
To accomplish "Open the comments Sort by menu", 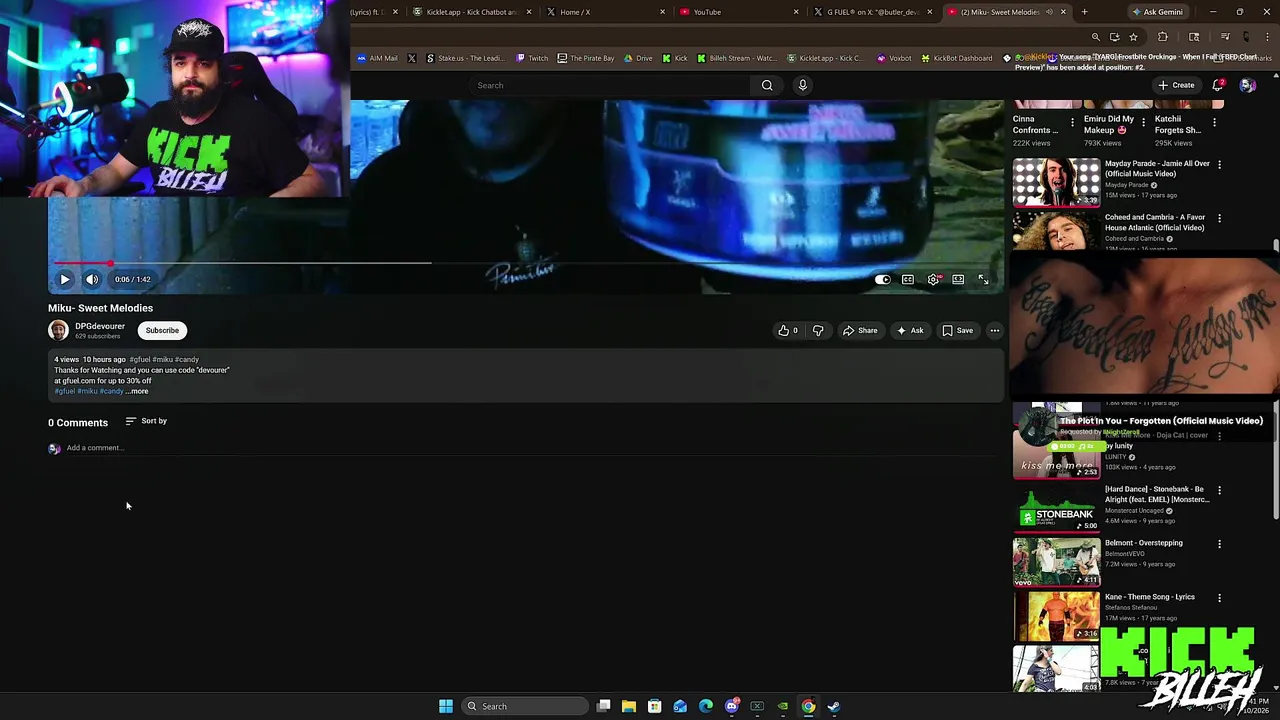I will pos(146,421).
